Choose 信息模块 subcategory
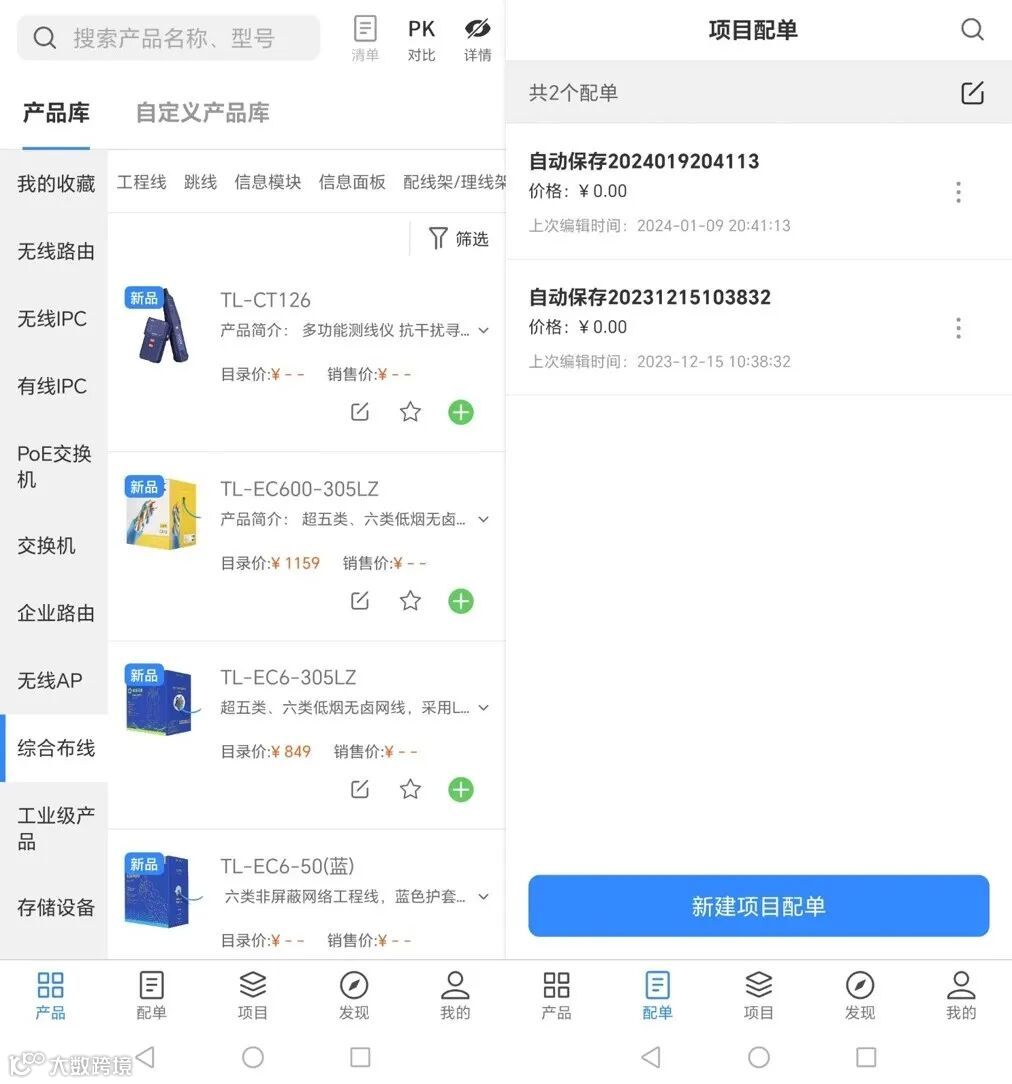Screen dimensions: 1012x1084 tap(268, 182)
